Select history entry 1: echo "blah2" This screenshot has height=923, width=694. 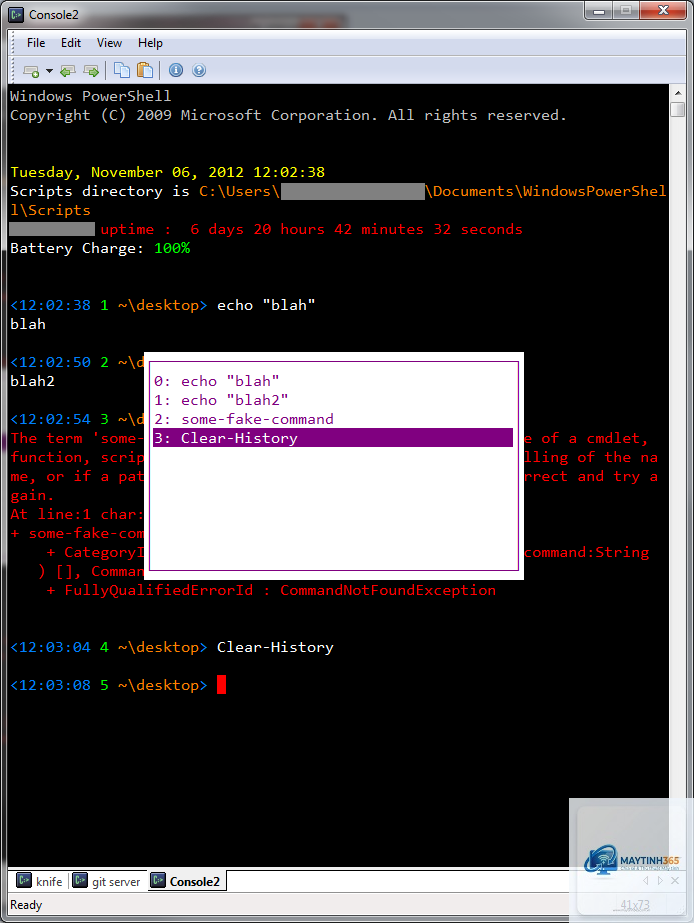click(333, 400)
